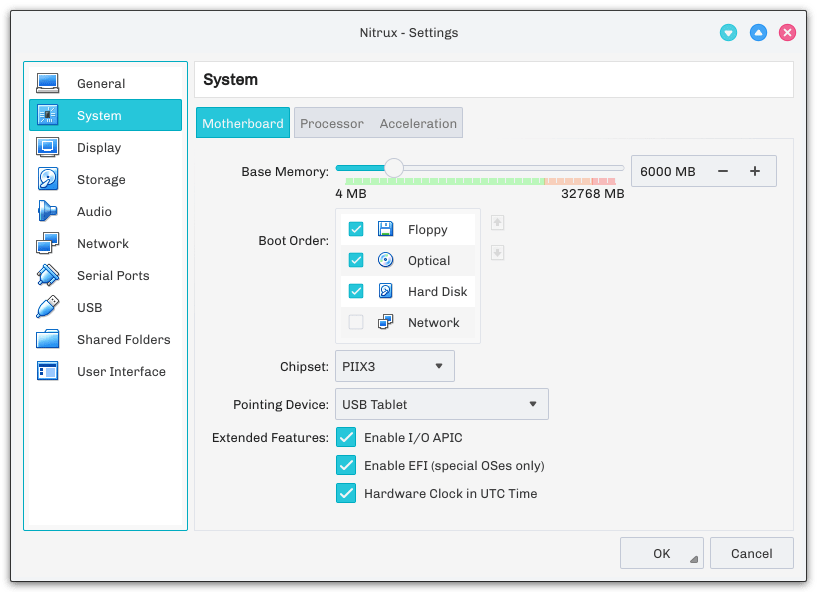Uncheck Hard Disk in boot order
The height and width of the screenshot is (592, 817).
click(x=356, y=291)
